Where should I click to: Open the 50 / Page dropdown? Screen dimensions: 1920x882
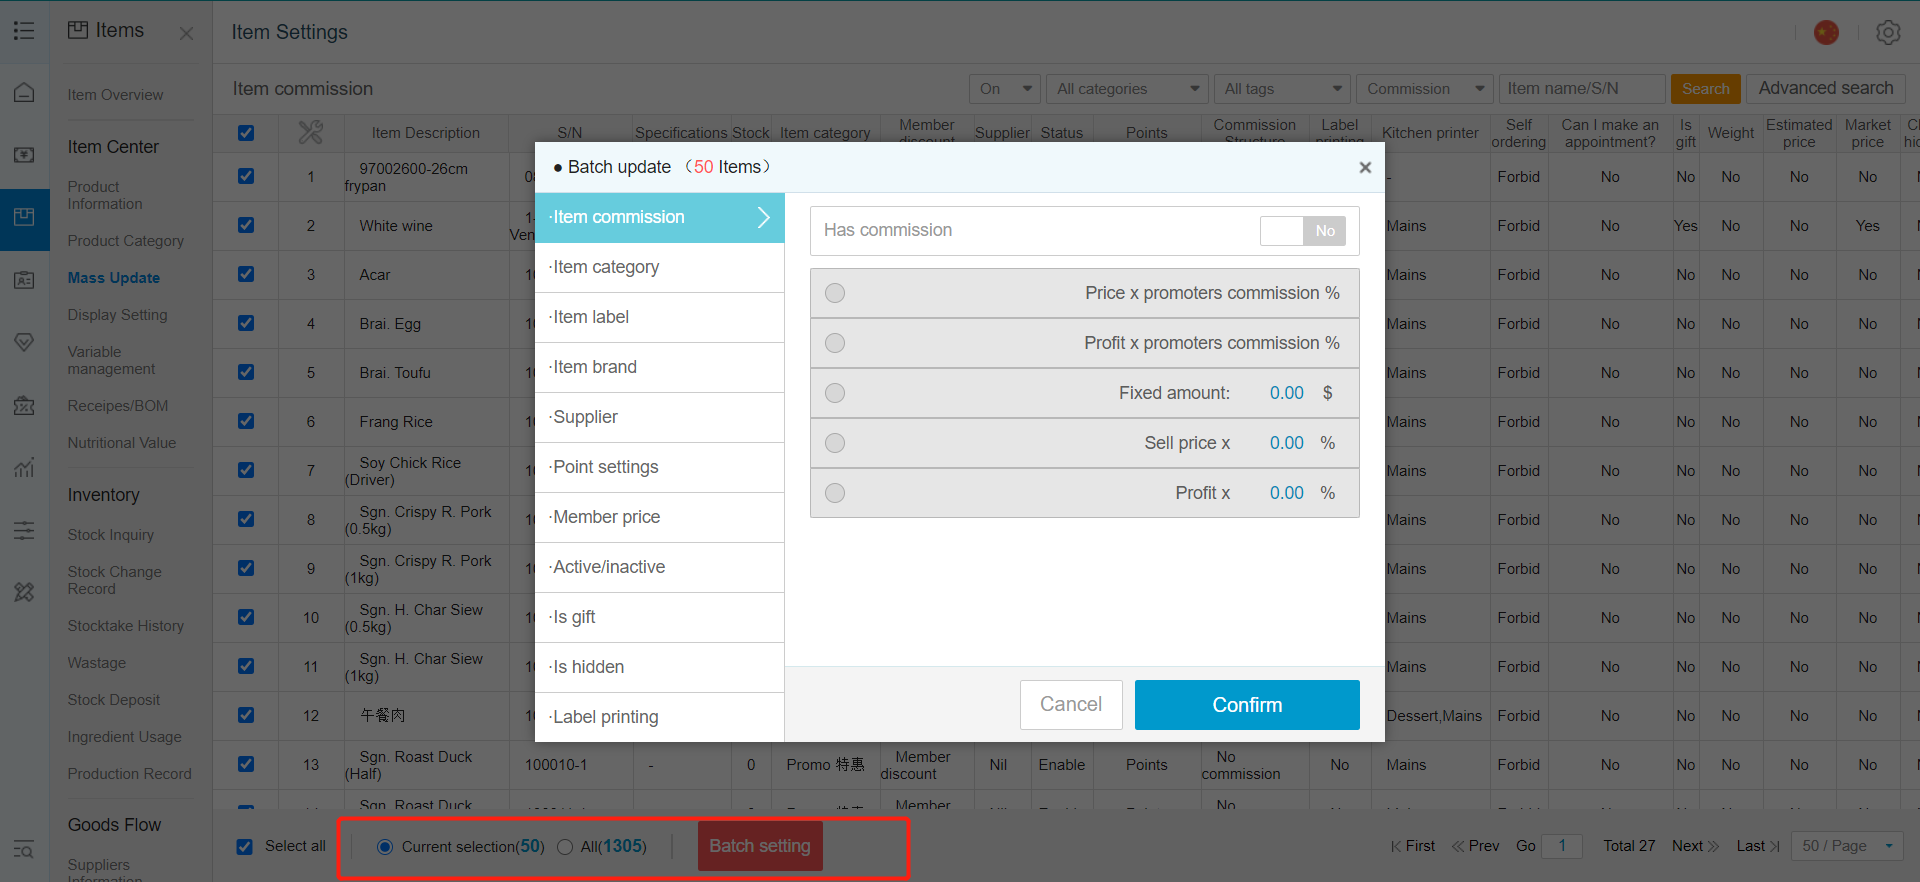tap(1848, 846)
